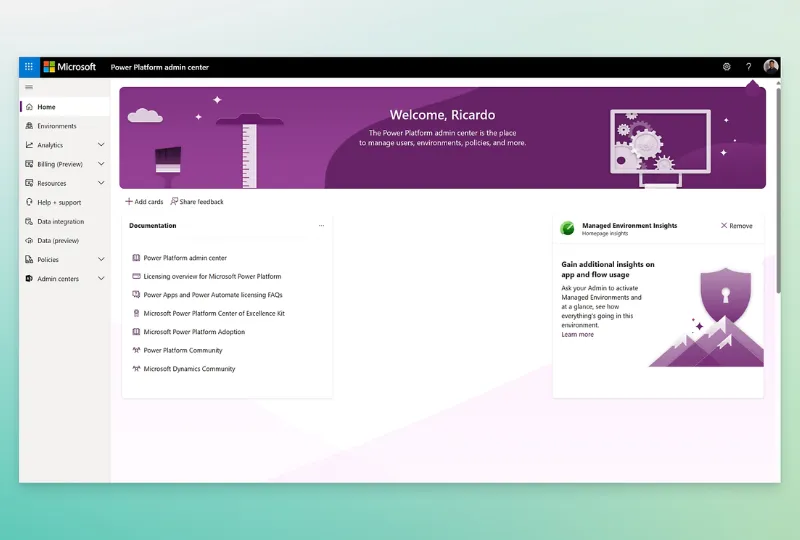Expand the Admin centers chevron

[101, 279]
